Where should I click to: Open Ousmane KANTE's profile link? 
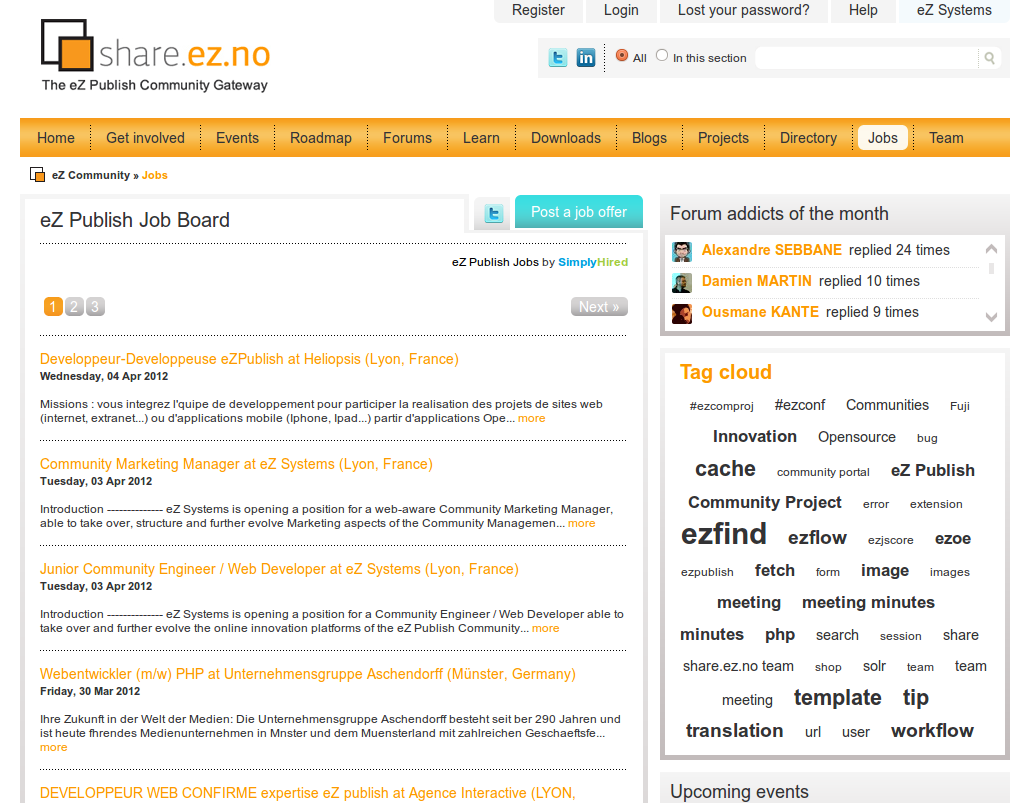760,312
